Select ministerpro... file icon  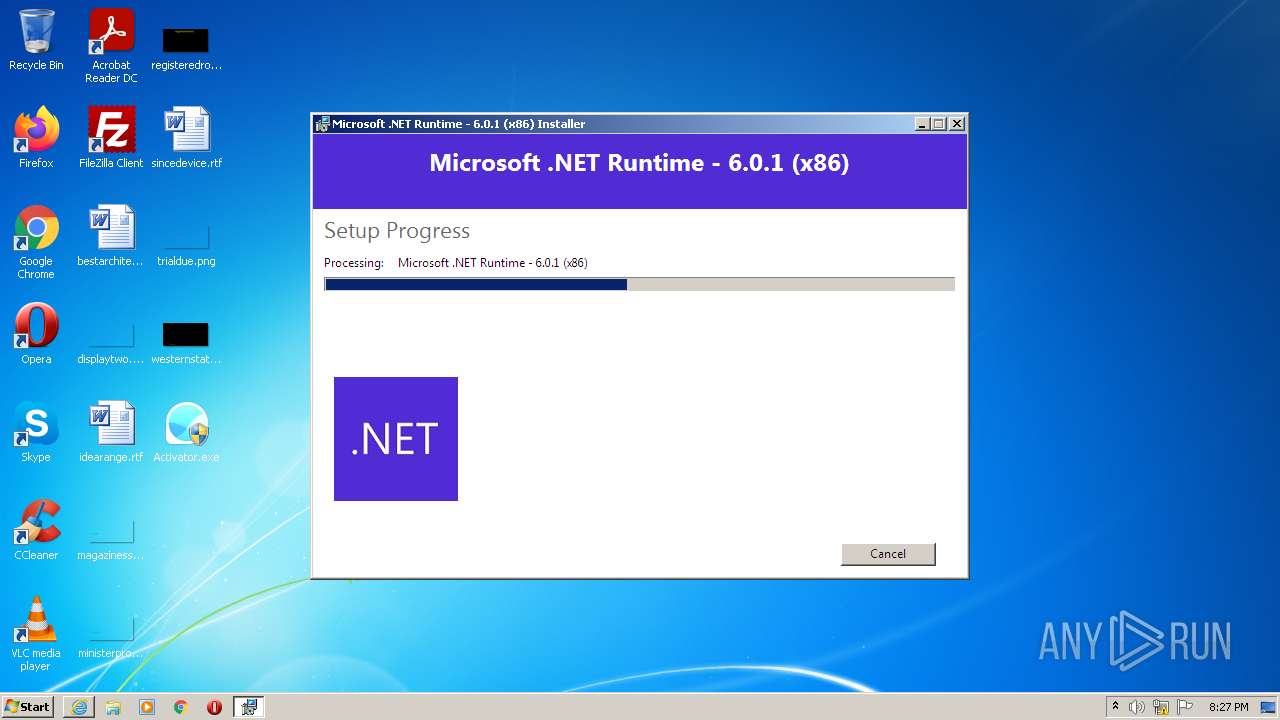[111, 637]
